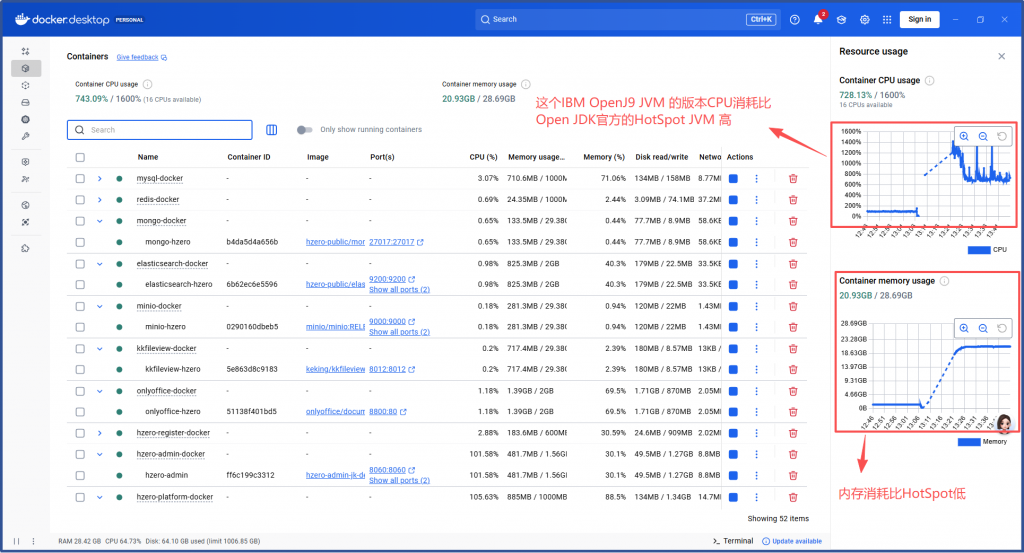Open Docker Desktop settings gear

click(x=864, y=19)
